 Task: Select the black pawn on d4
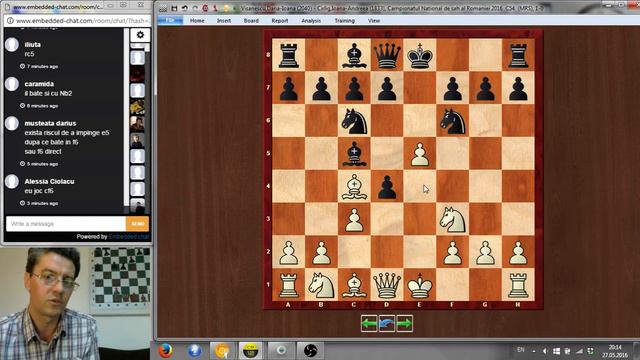click(x=387, y=186)
